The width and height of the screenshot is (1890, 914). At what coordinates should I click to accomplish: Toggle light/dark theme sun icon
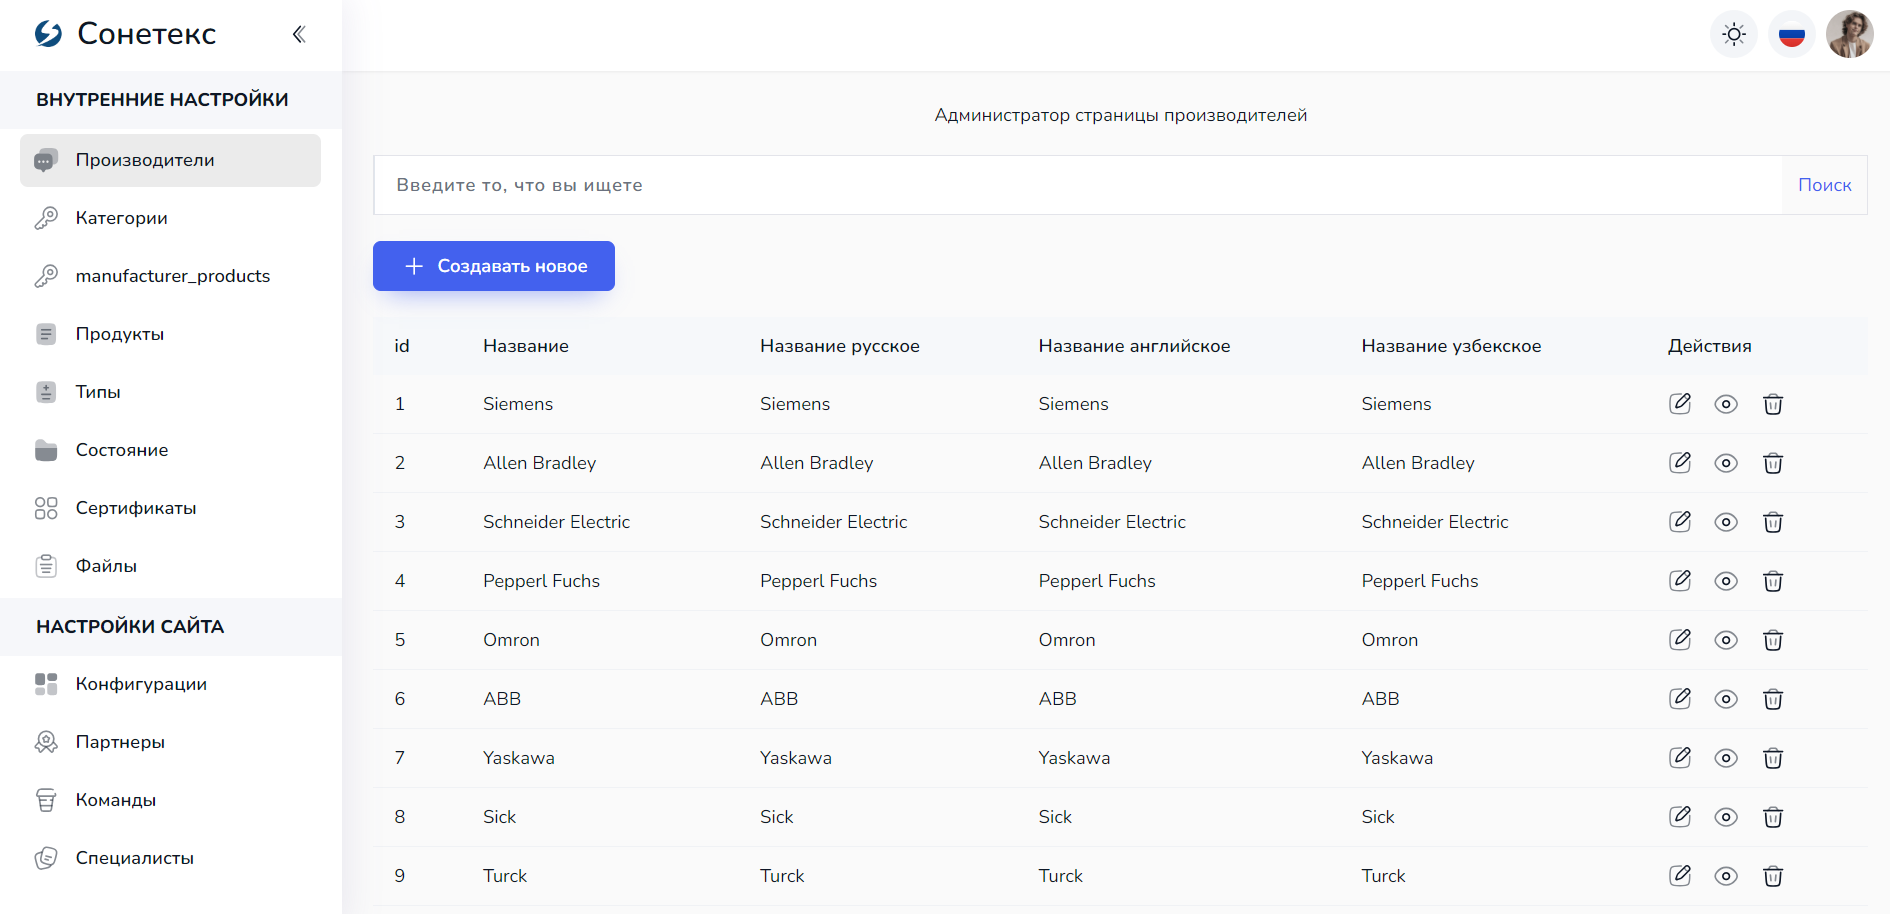(1734, 34)
